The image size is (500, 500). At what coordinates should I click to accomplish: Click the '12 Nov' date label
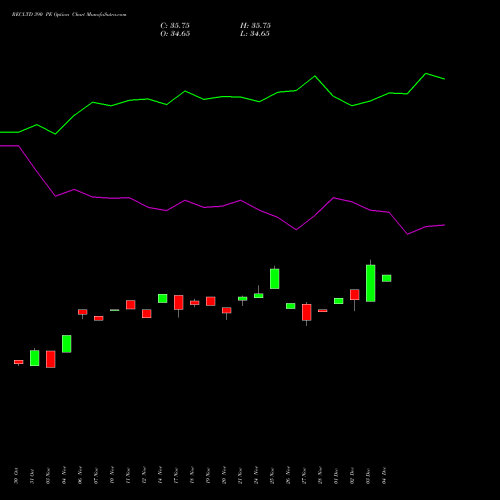(144, 476)
